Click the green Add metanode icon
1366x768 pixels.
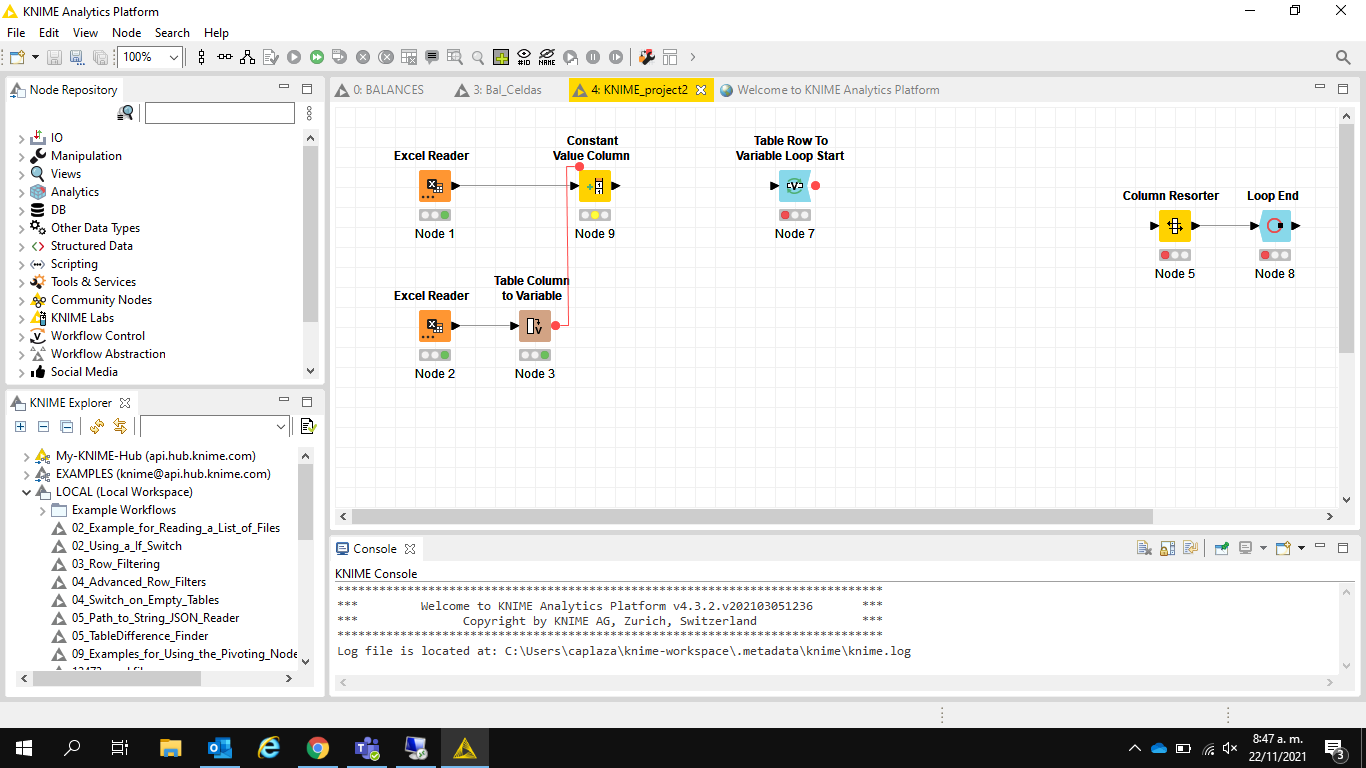[x=501, y=57]
